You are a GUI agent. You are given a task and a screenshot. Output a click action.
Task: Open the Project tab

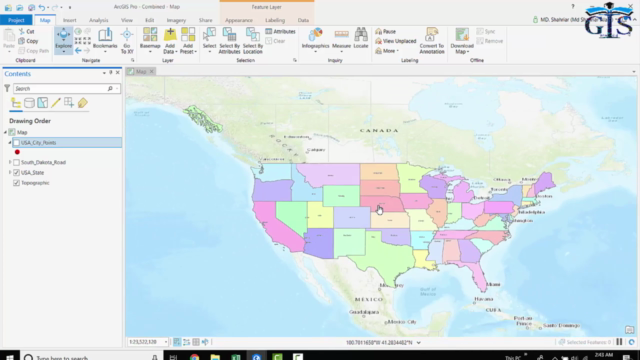[16, 20]
